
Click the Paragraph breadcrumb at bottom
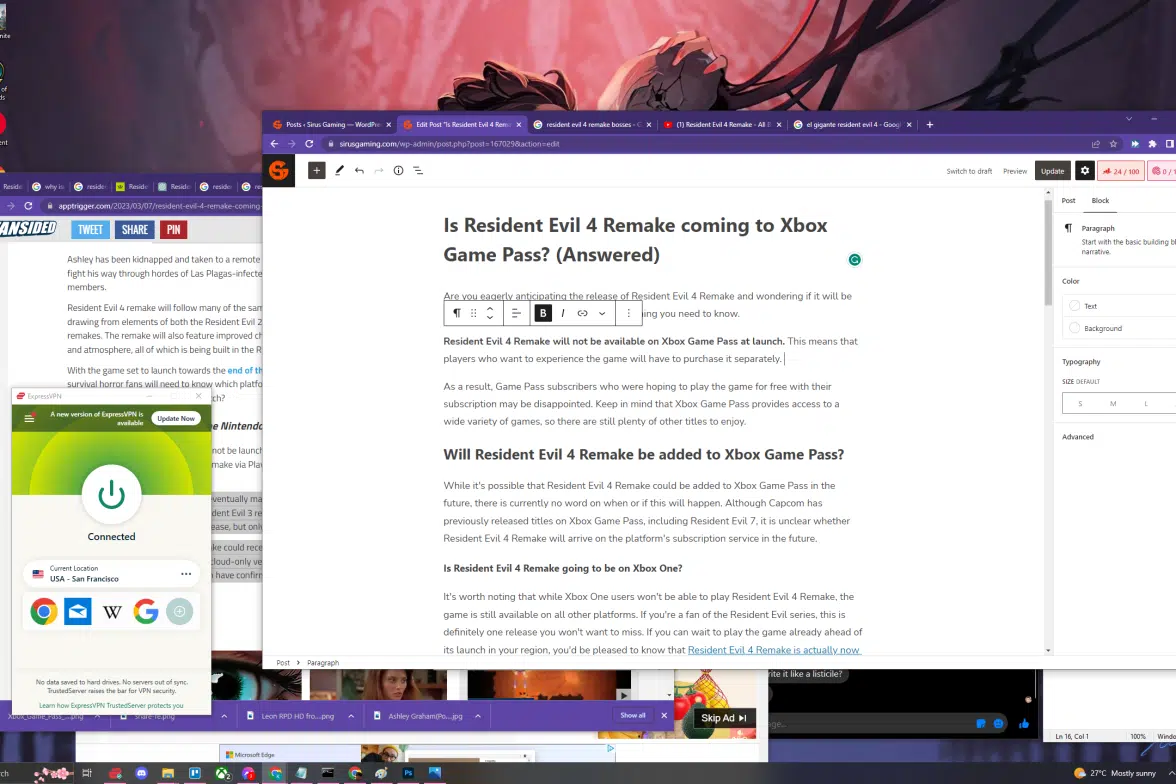(x=323, y=662)
